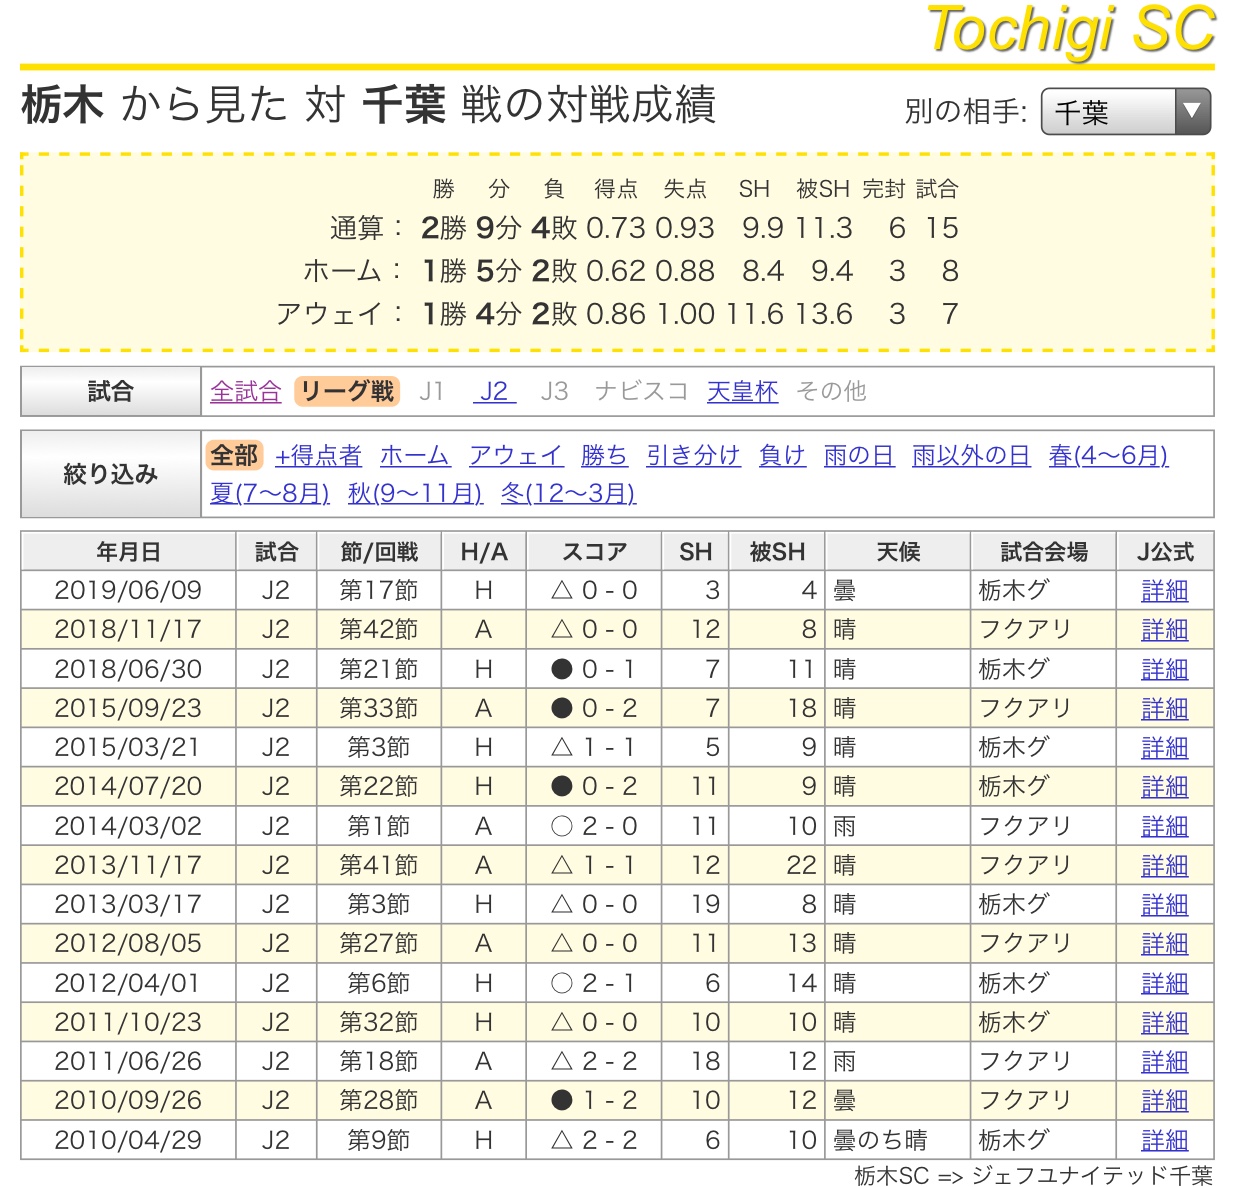Click the 栃木SC => ジェフユナイテッド千葉 footer text
The image size is (1241, 1187).
[1034, 1175]
